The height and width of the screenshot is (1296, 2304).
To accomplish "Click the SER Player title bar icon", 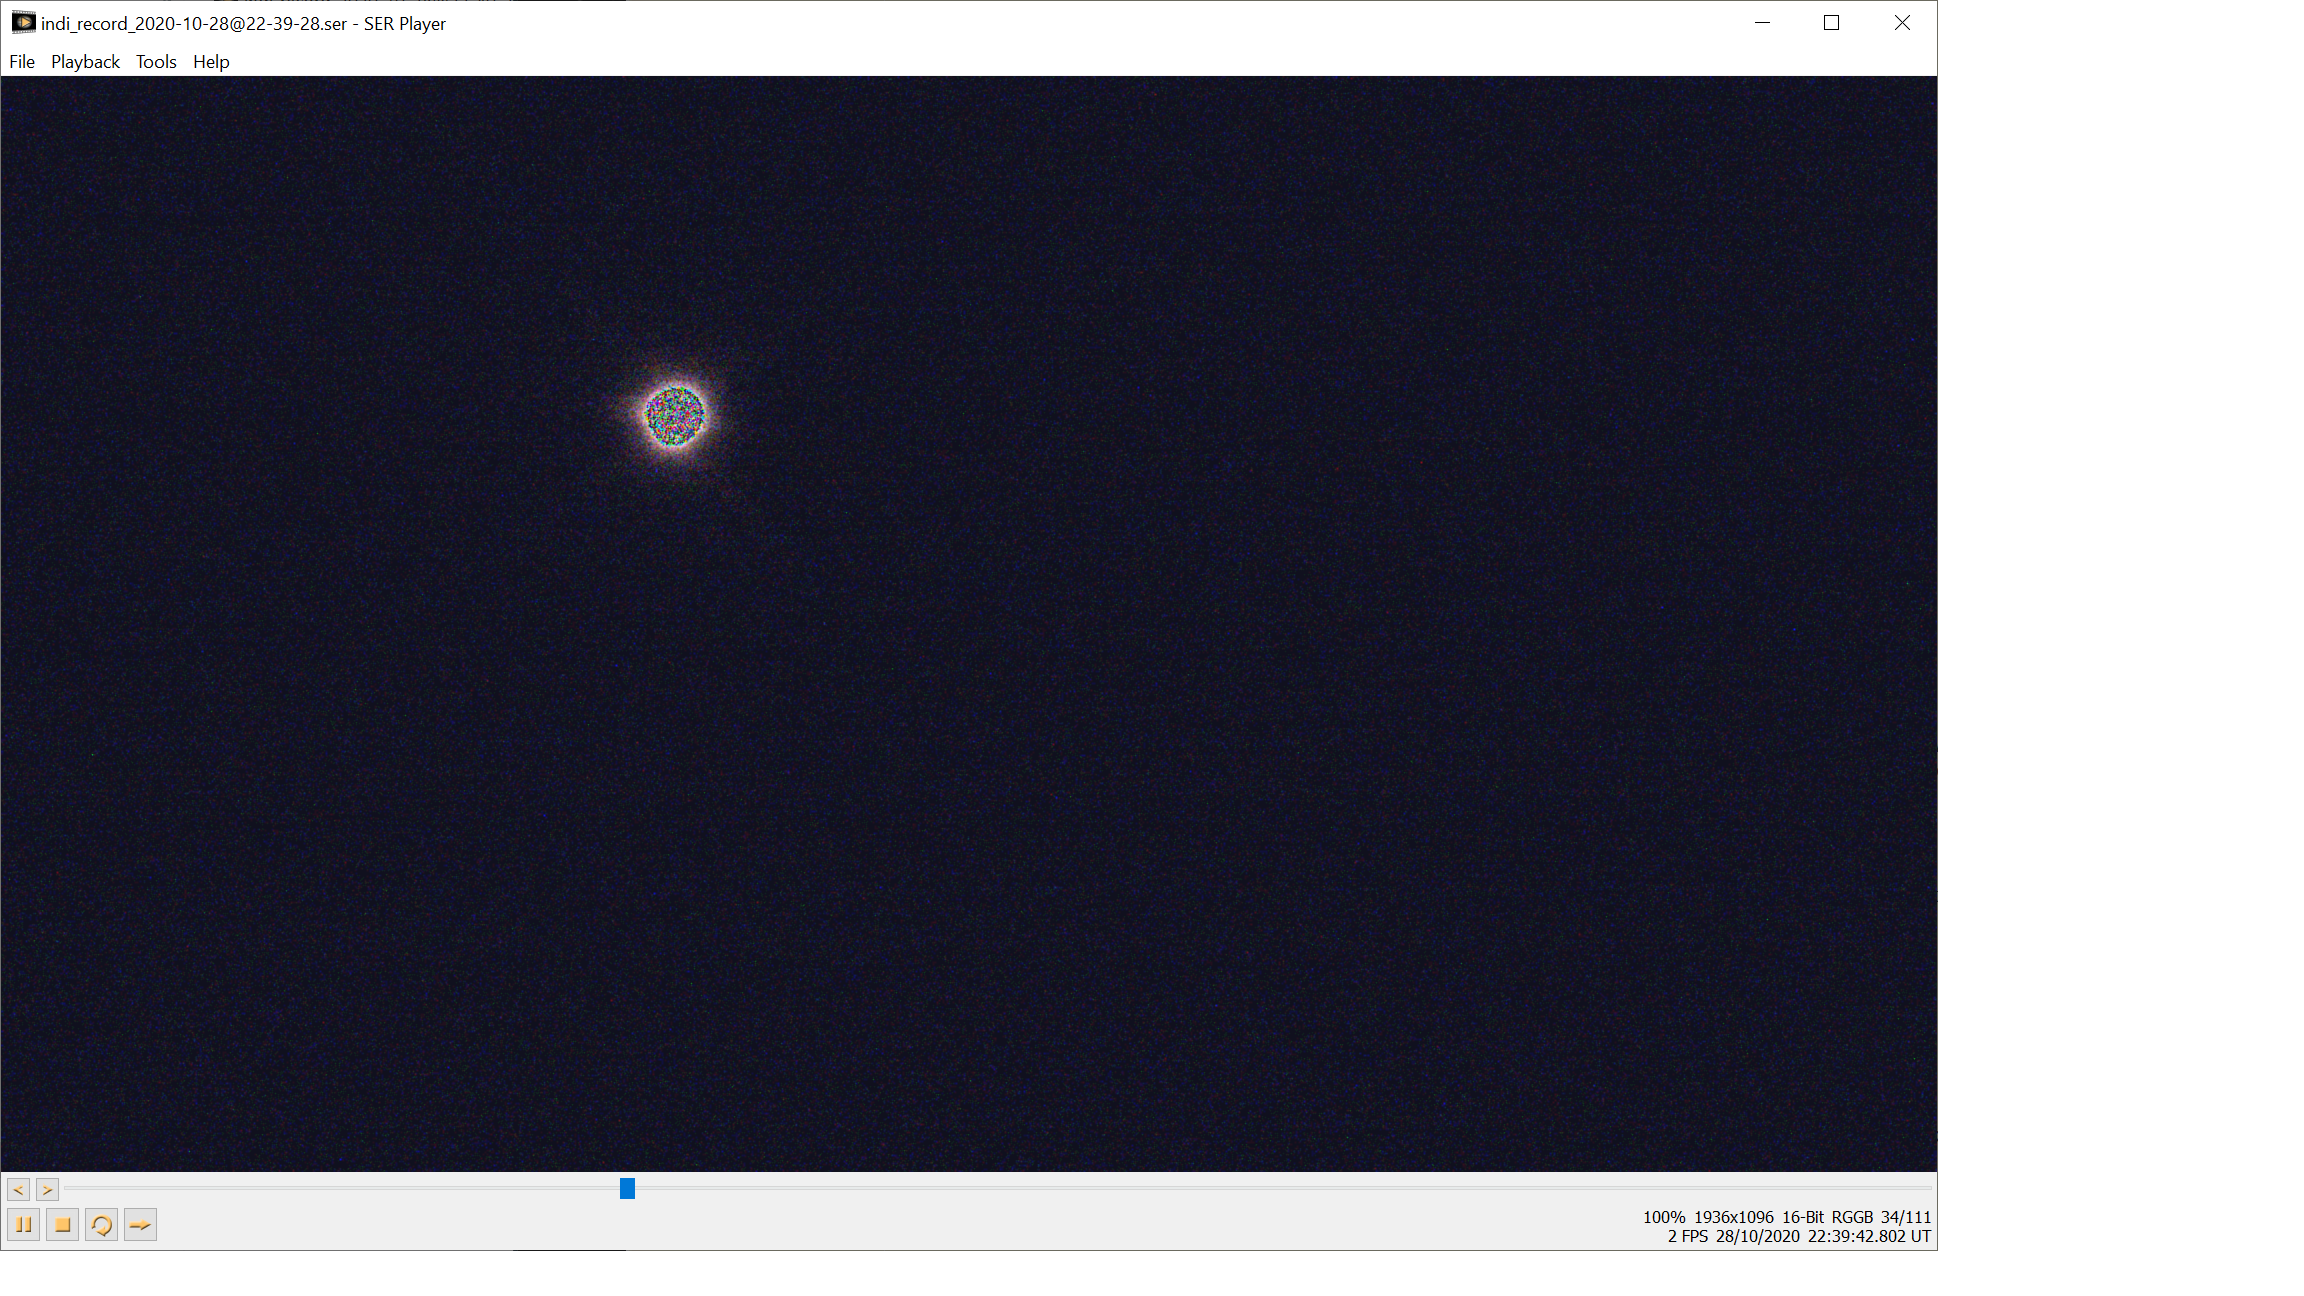I will click(x=23, y=22).
